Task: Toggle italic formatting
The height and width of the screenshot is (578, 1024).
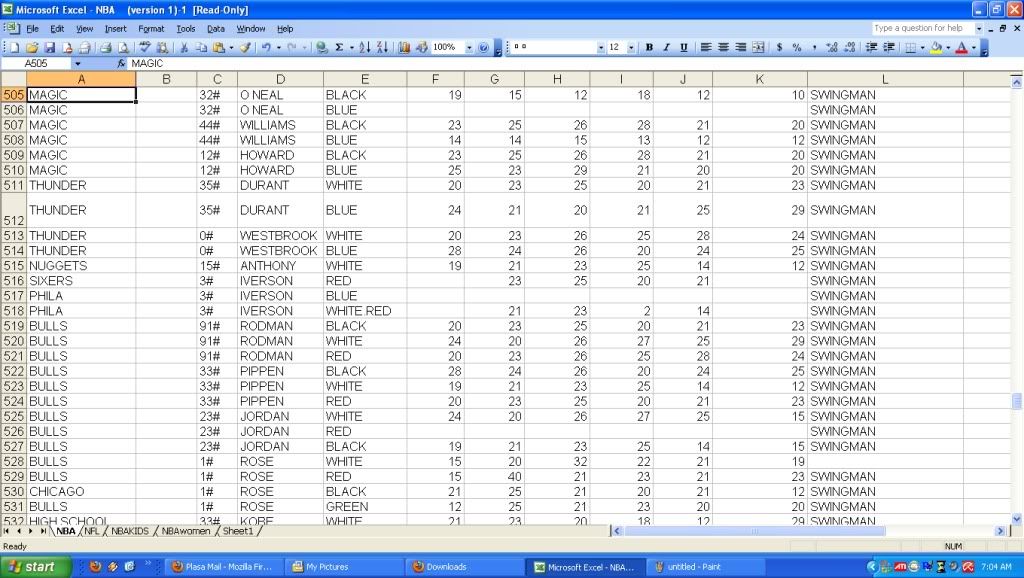Action: 667,48
